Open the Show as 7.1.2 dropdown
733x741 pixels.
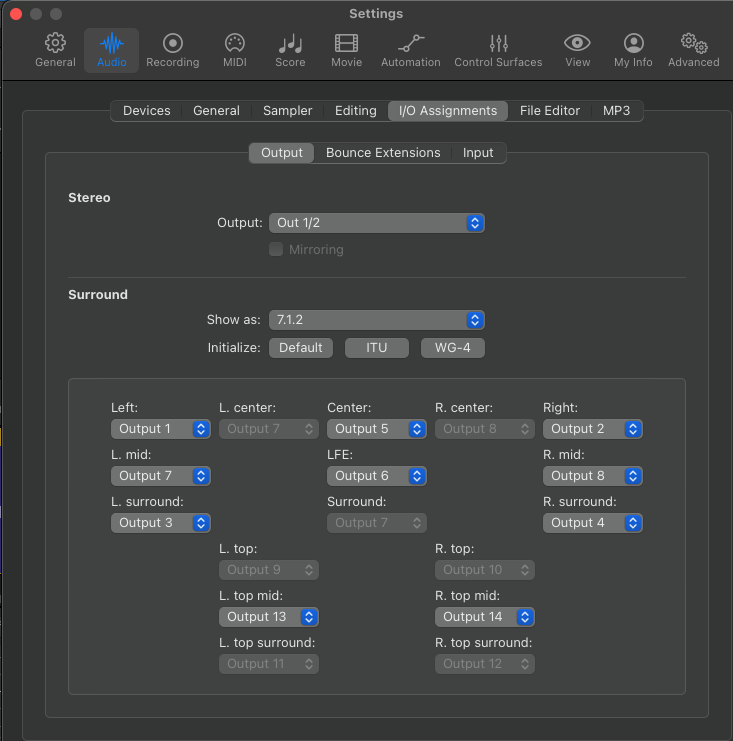tap(376, 320)
